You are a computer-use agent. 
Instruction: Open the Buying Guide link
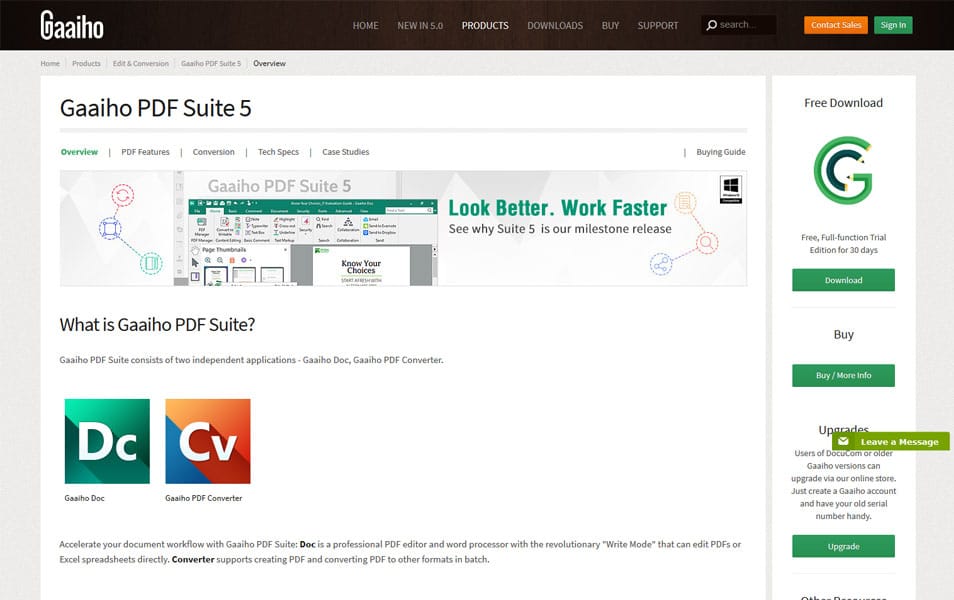pyautogui.click(x=721, y=152)
